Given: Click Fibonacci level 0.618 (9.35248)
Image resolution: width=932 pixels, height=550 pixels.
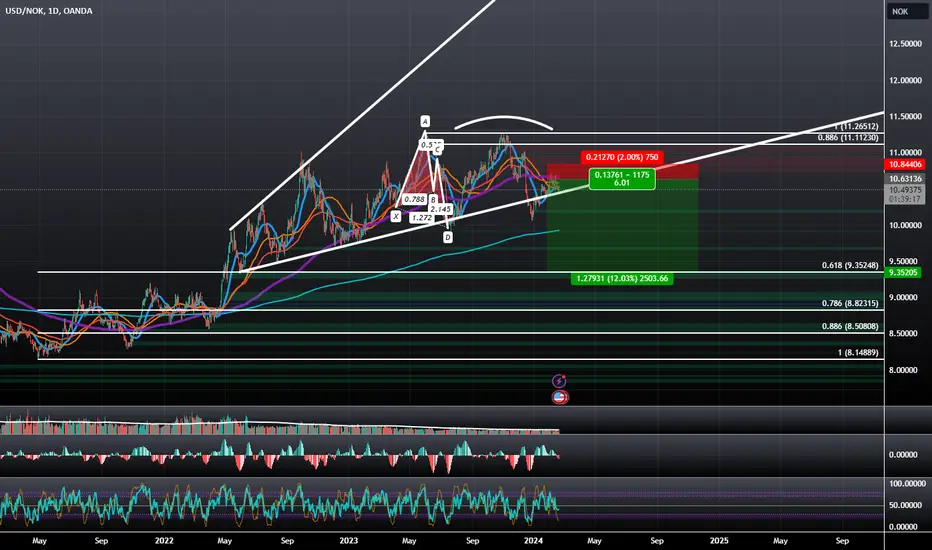Looking at the screenshot, I should coord(850,265).
